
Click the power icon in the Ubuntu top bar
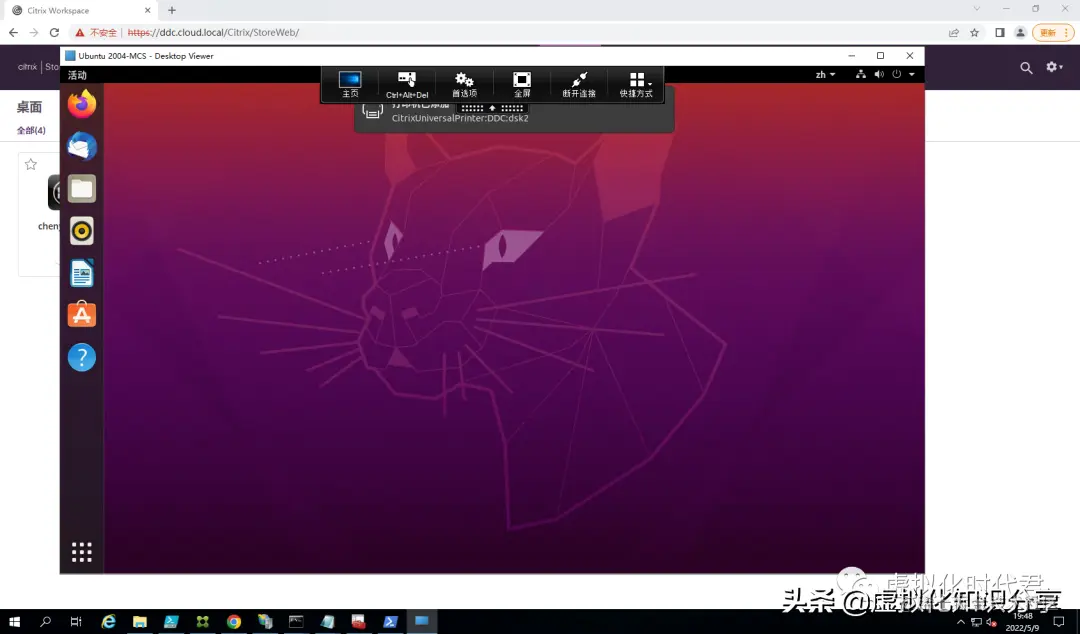tap(897, 74)
